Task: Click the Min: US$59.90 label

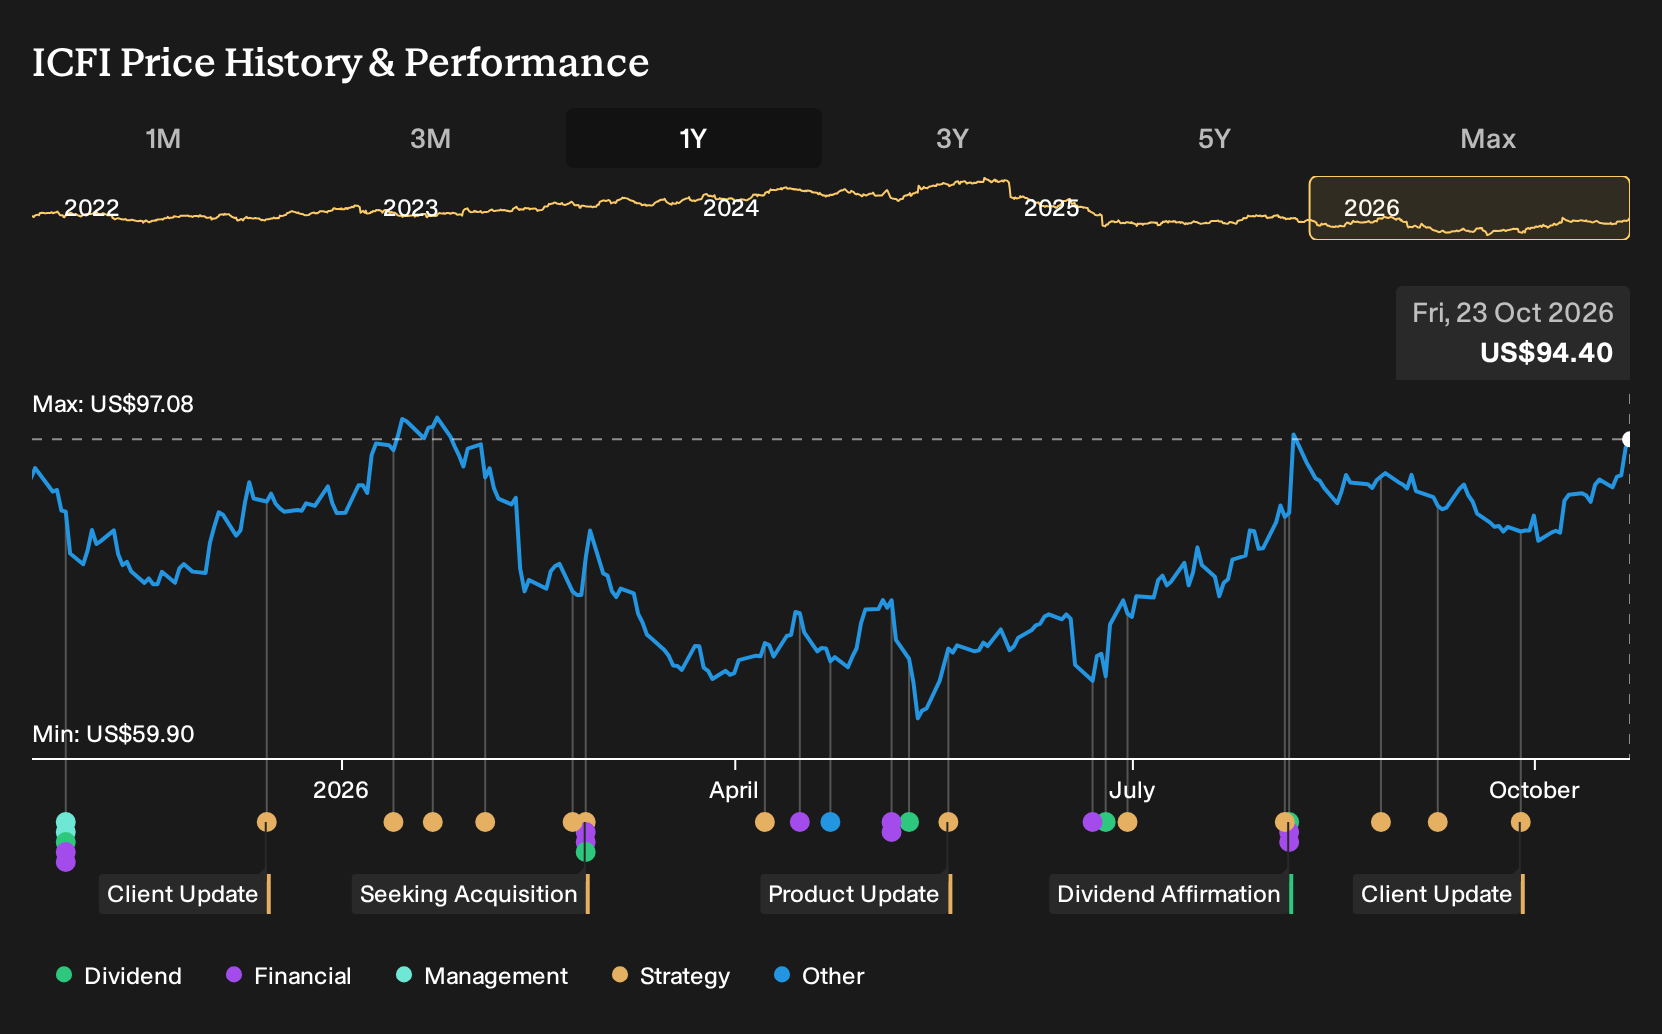Action: [x=113, y=734]
